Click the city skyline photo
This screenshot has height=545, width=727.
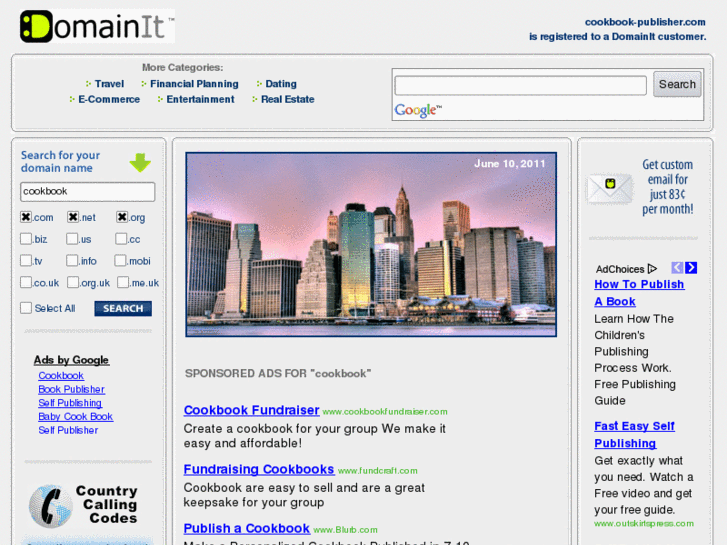pos(371,244)
